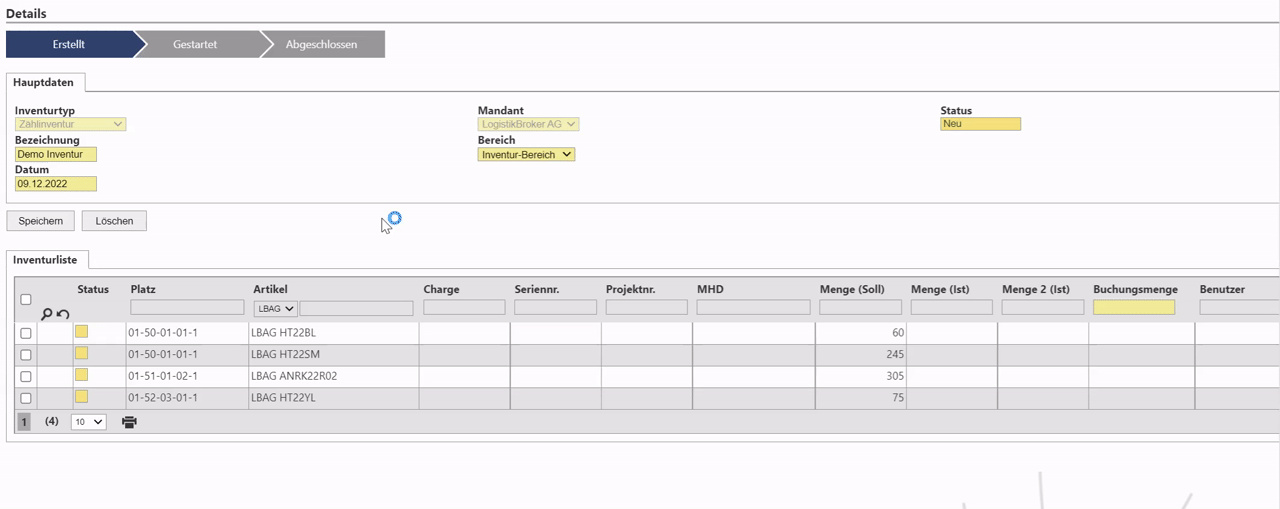This screenshot has height=509, width=1280.
Task: Click the Artikel filter text input
Action: pos(356,309)
